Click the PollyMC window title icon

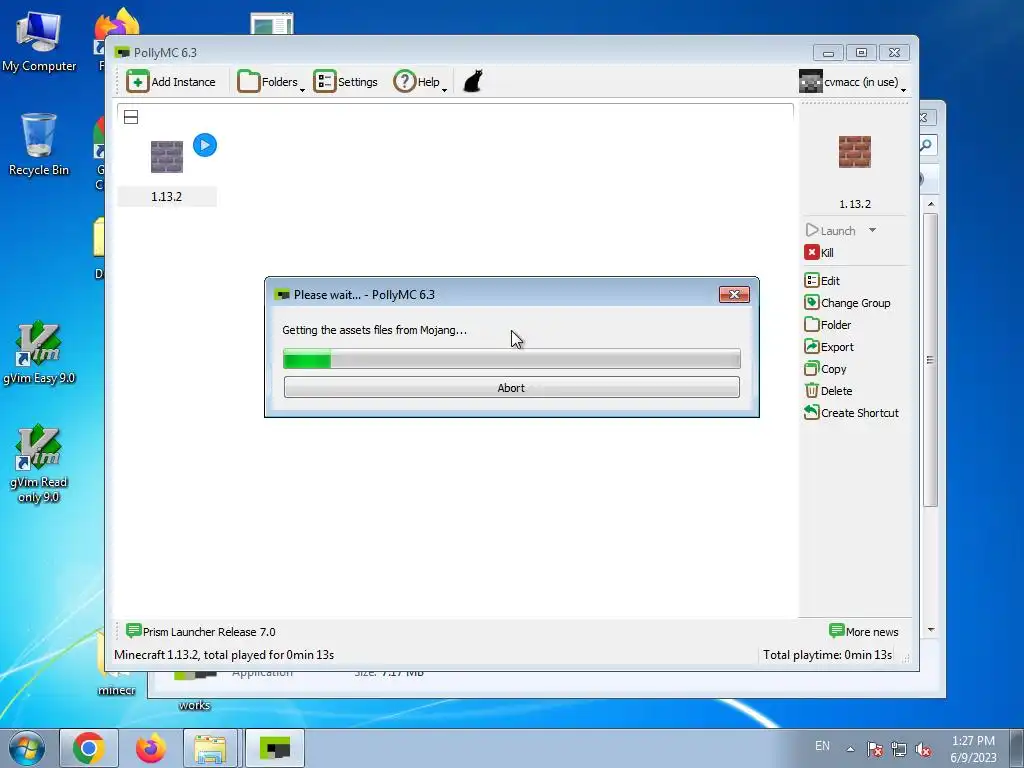point(122,52)
